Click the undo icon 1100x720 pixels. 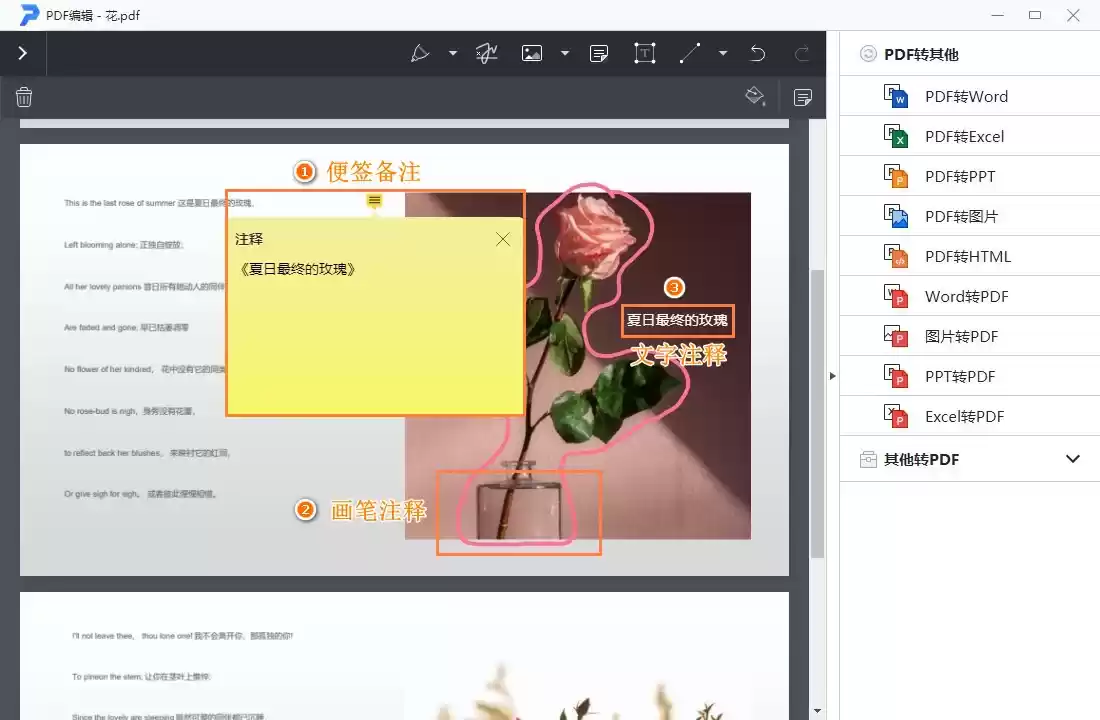point(757,53)
